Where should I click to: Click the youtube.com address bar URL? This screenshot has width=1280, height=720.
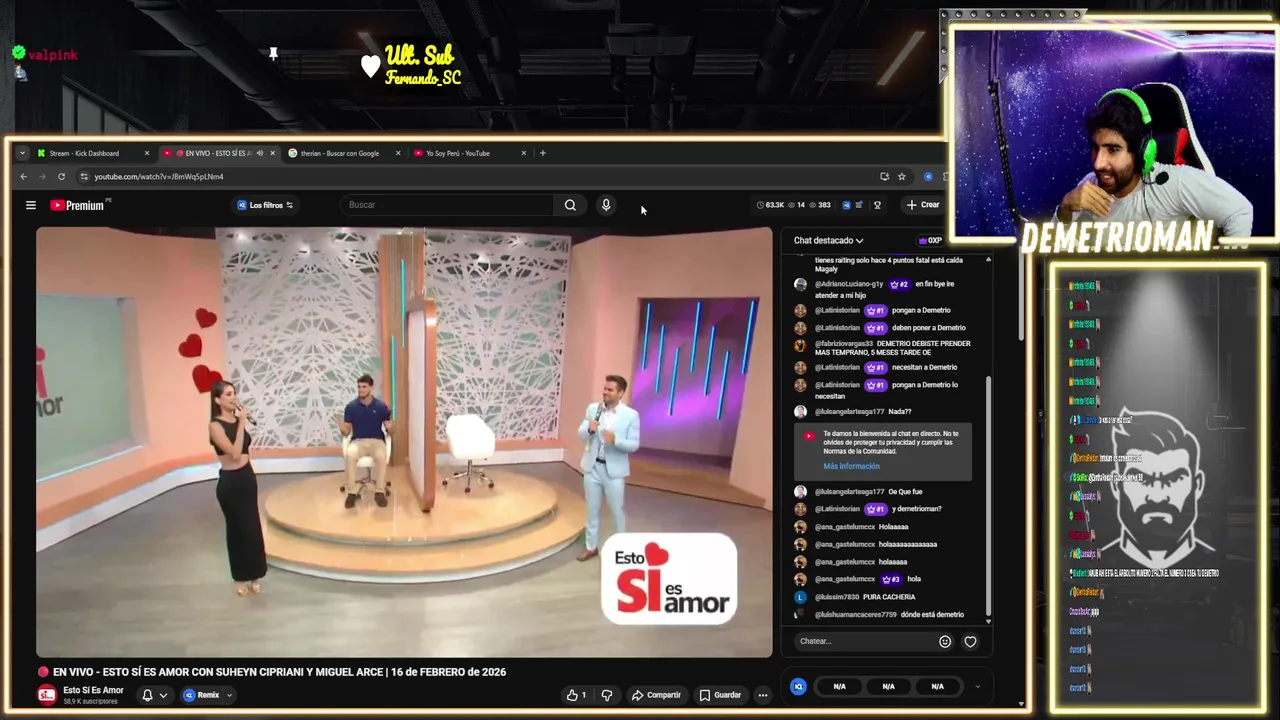point(159,177)
